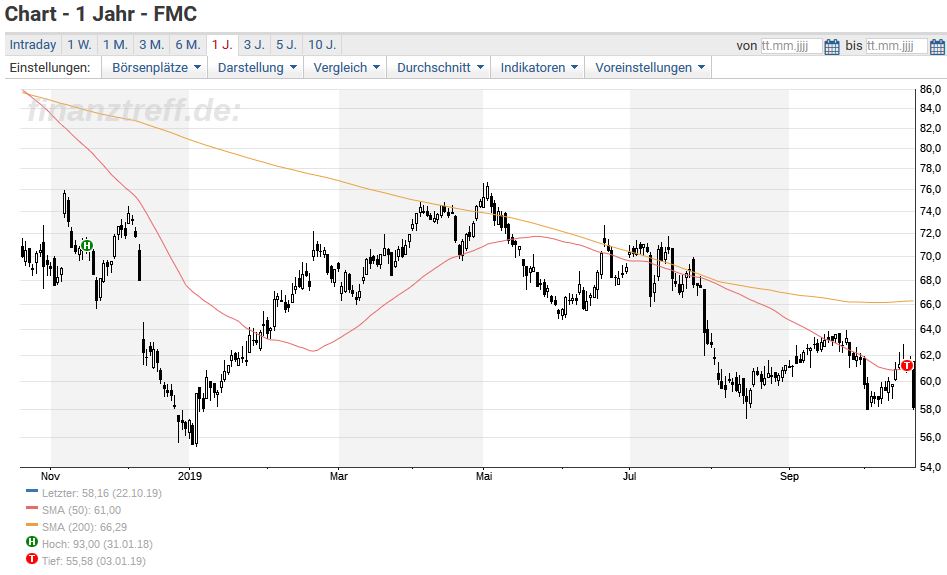Click the 86,0 y-axis value
The height and width of the screenshot is (575, 947).
point(930,89)
